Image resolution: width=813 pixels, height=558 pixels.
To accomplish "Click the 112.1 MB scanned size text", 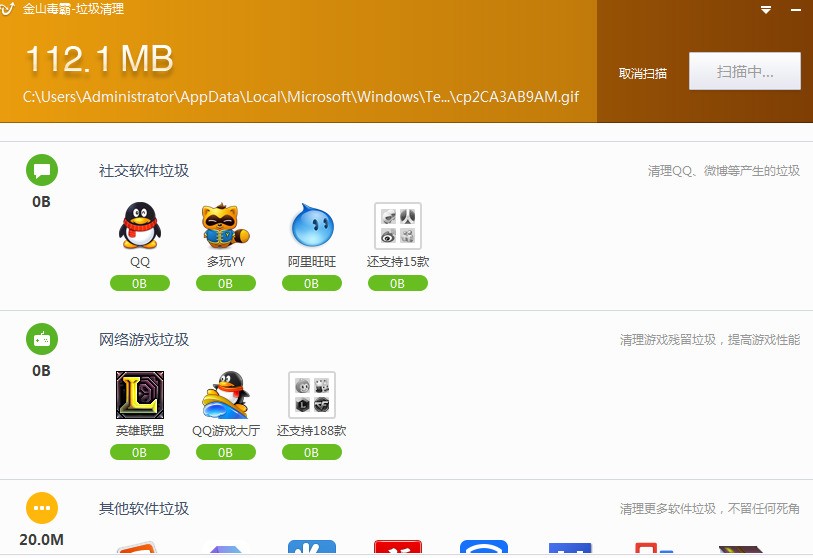I will click(99, 59).
